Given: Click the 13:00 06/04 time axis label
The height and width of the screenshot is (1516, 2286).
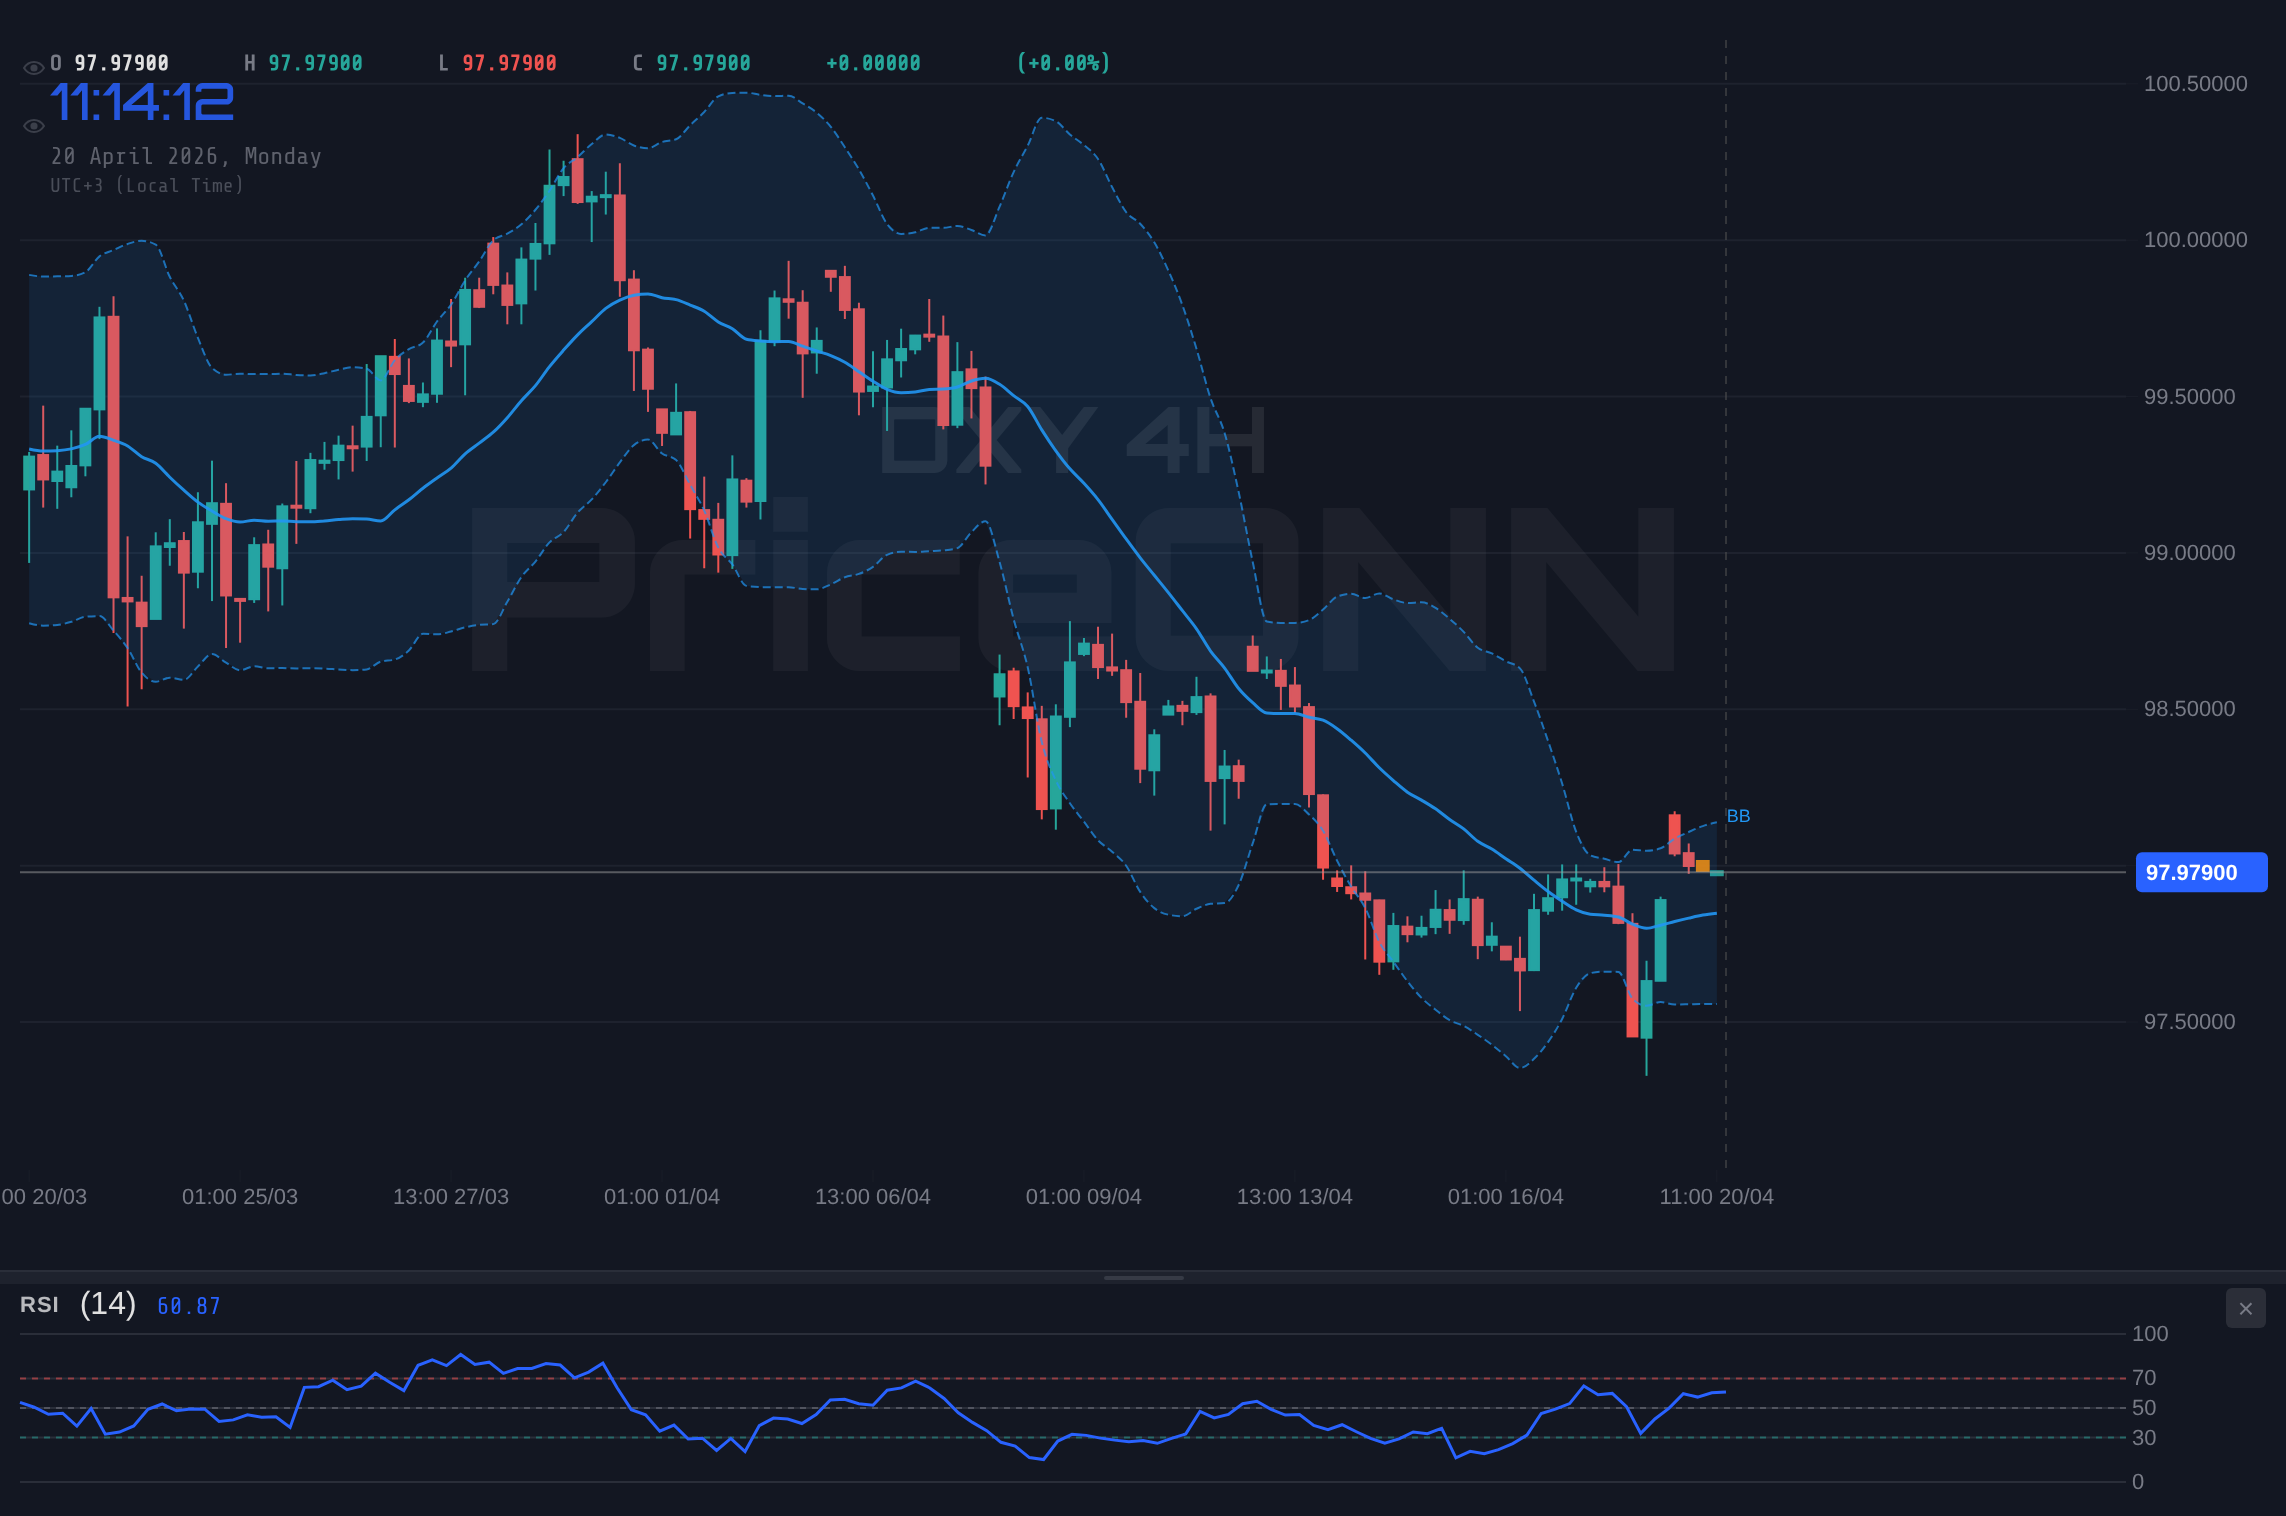Looking at the screenshot, I should (x=873, y=1197).
